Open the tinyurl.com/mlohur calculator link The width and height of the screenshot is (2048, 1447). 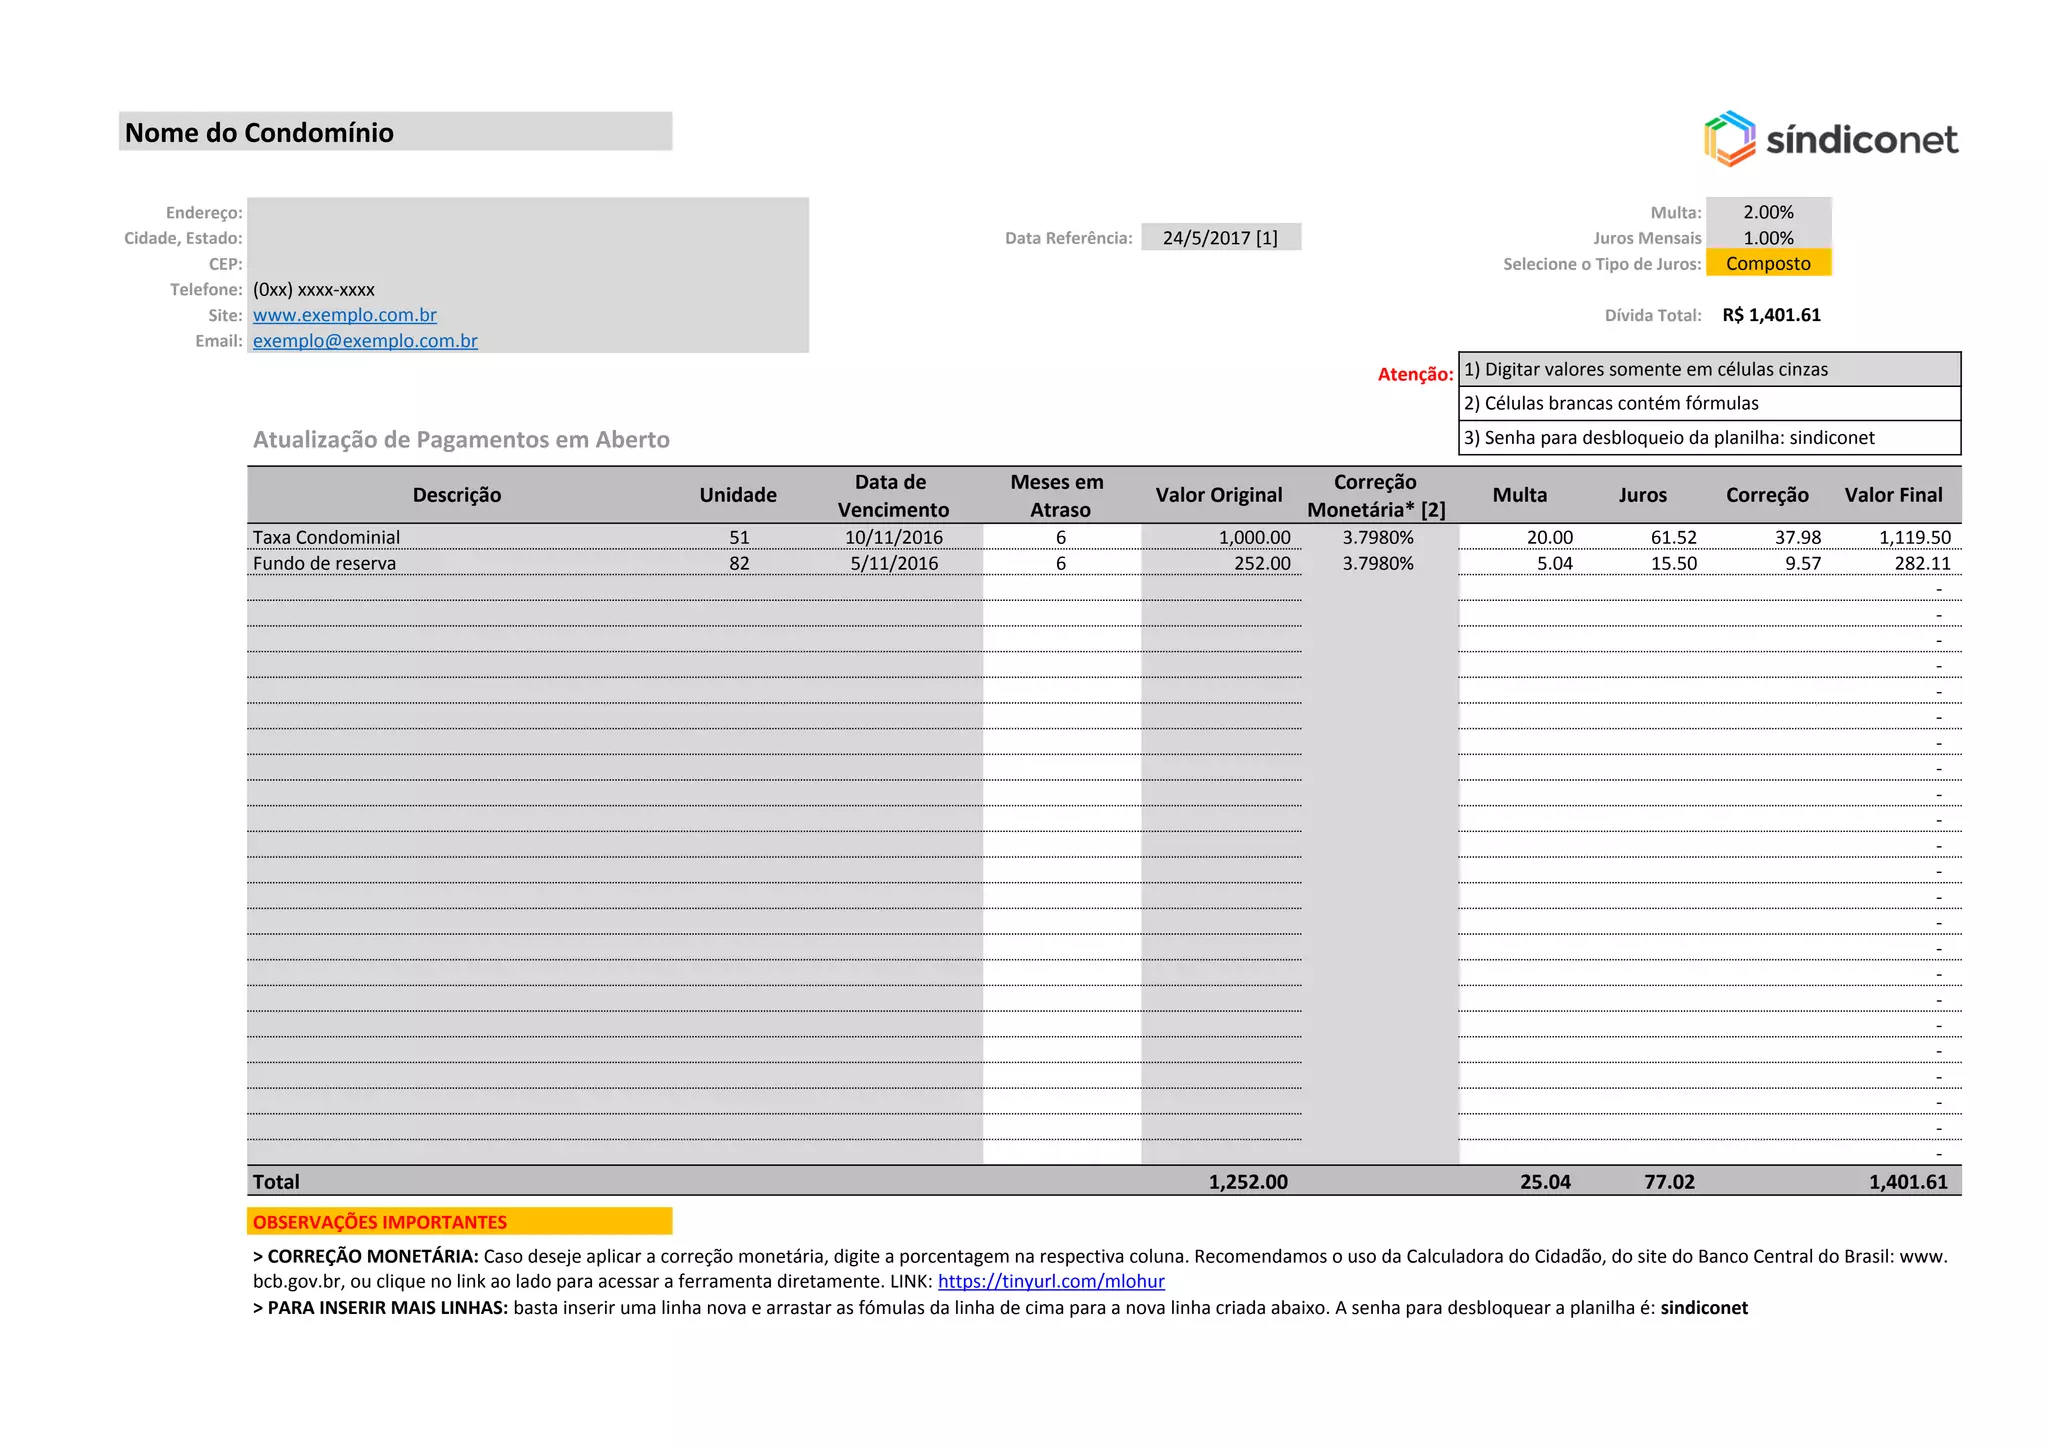pyautogui.click(x=1051, y=1281)
